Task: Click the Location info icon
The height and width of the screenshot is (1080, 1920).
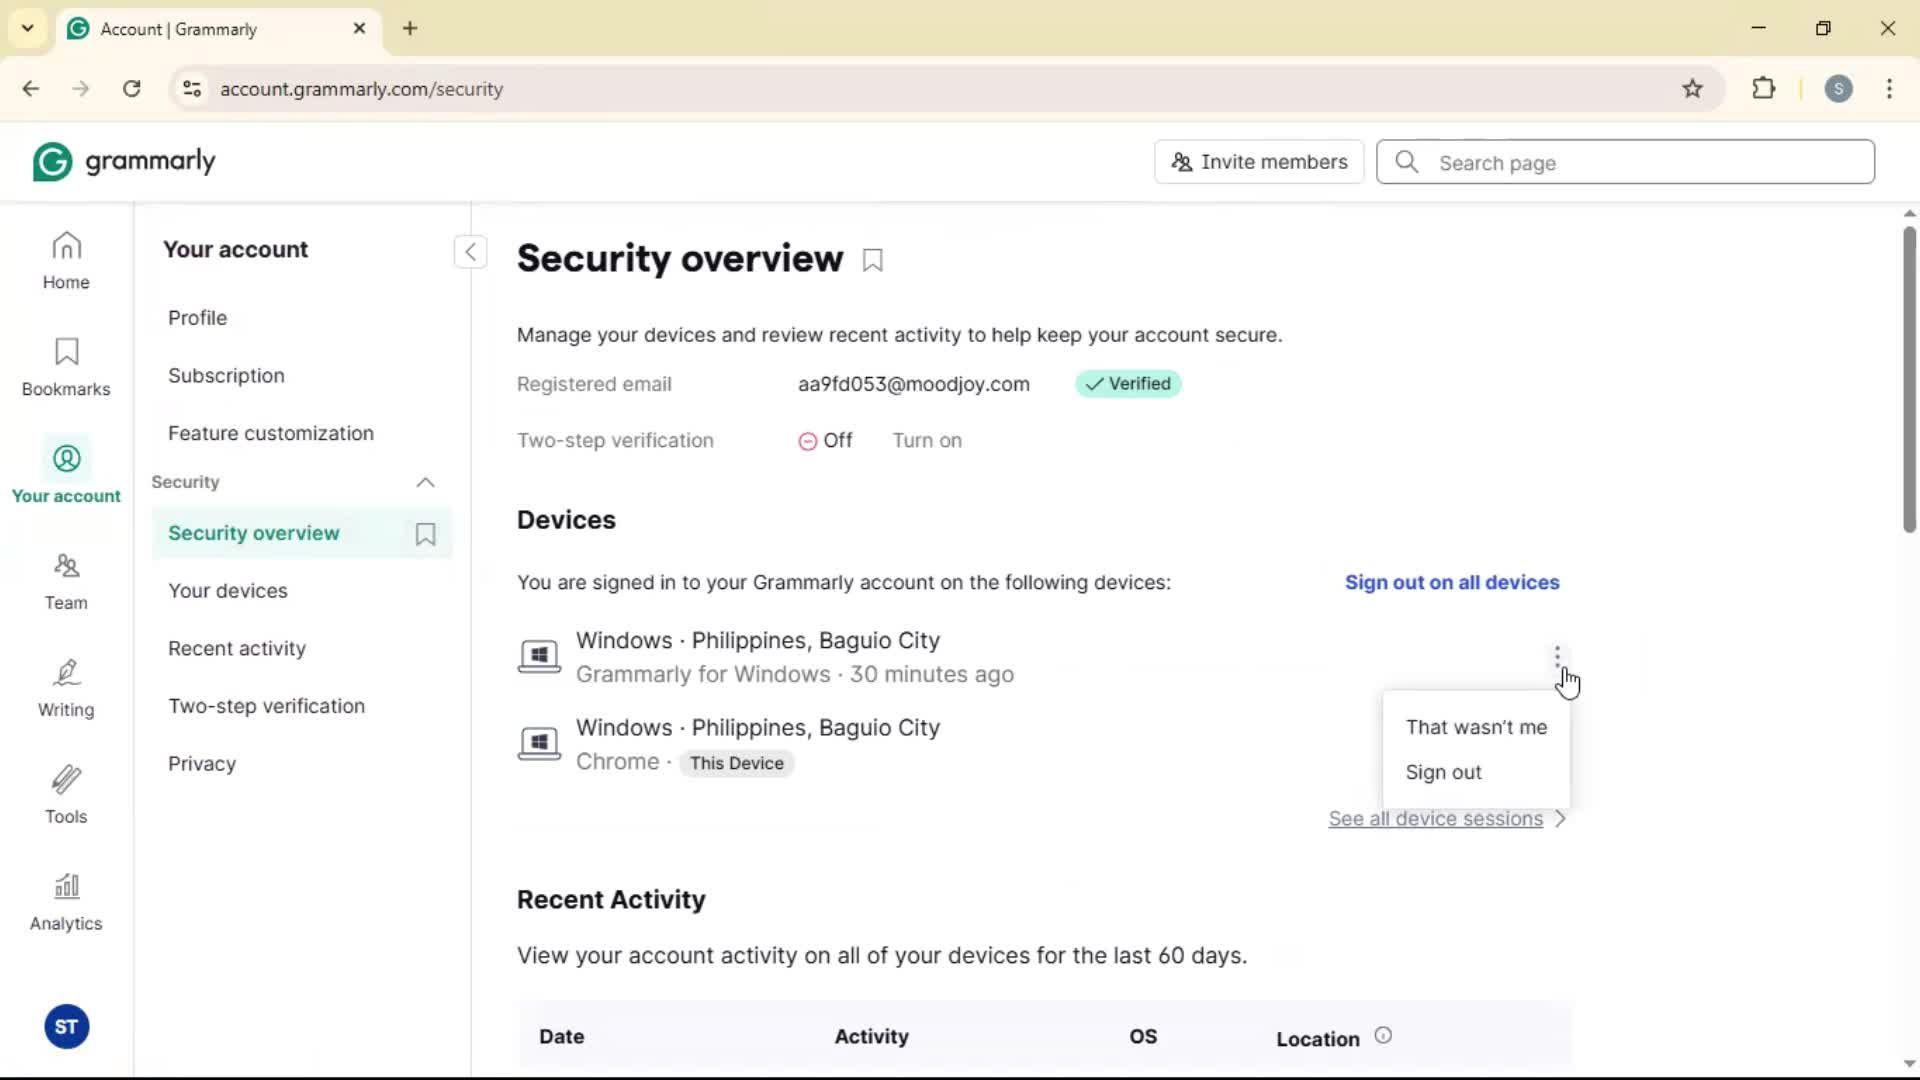Action: pyautogui.click(x=1383, y=1036)
